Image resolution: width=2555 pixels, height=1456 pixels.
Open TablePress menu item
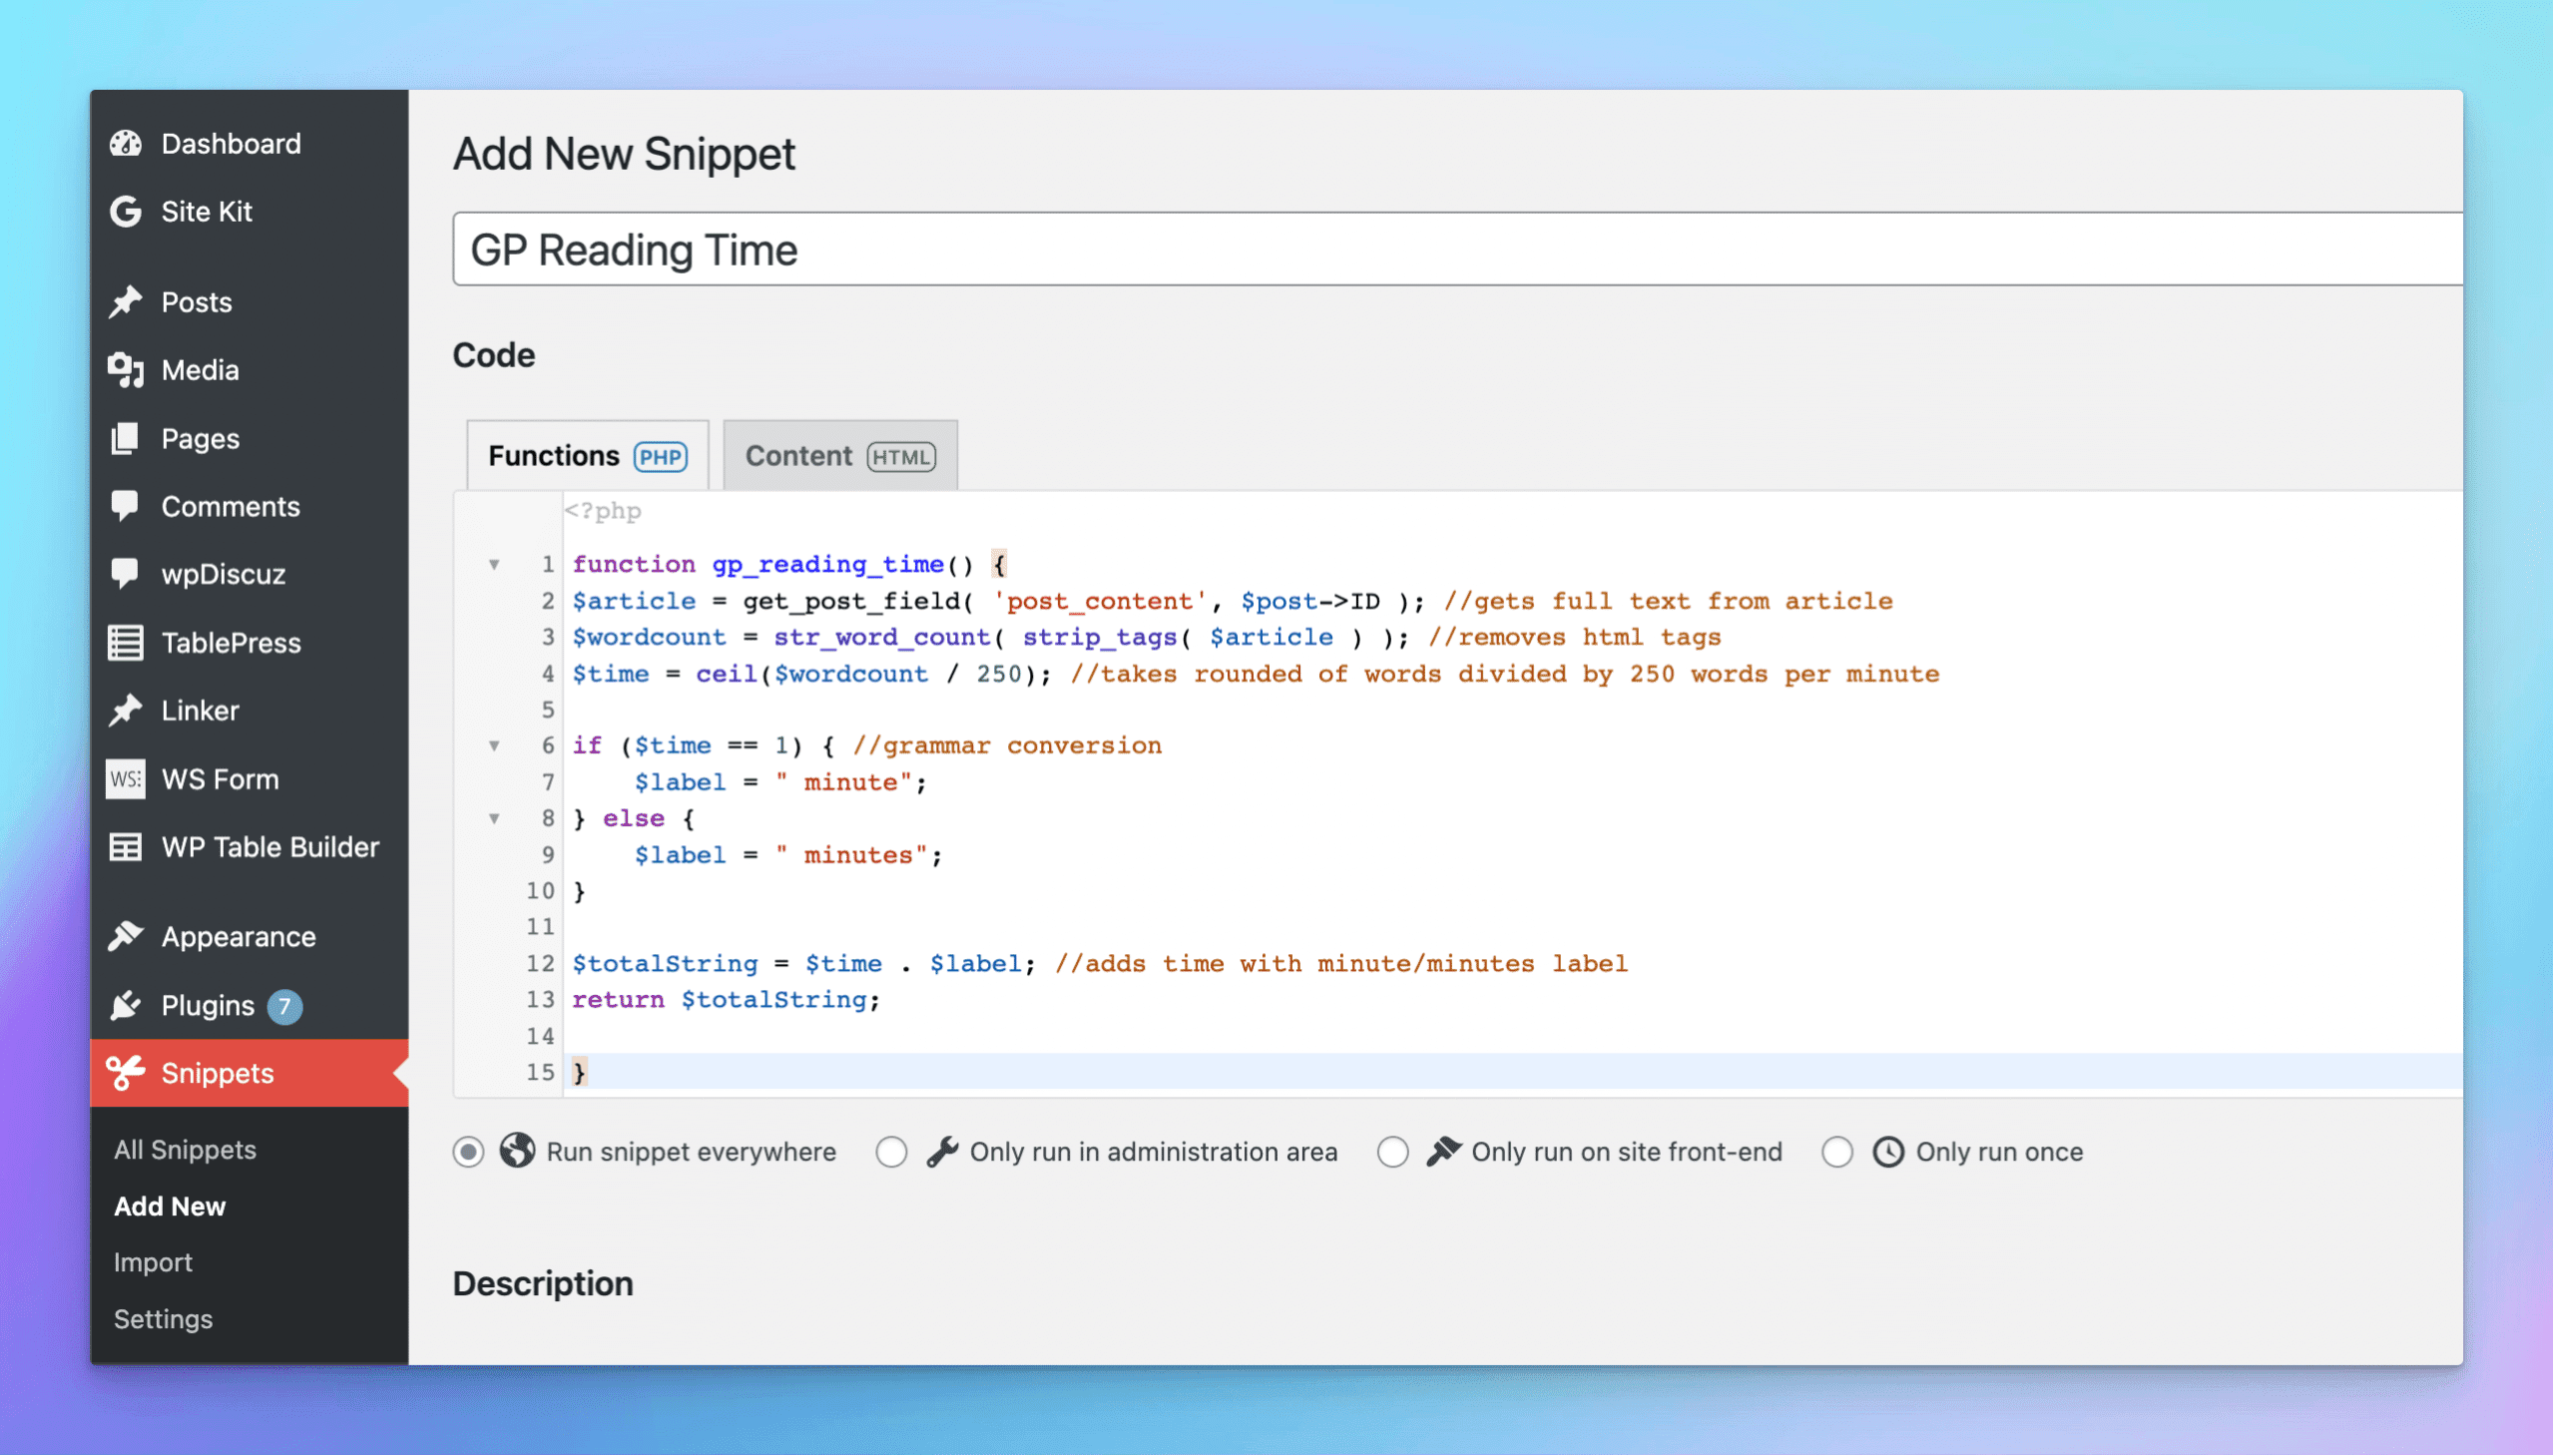click(250, 643)
